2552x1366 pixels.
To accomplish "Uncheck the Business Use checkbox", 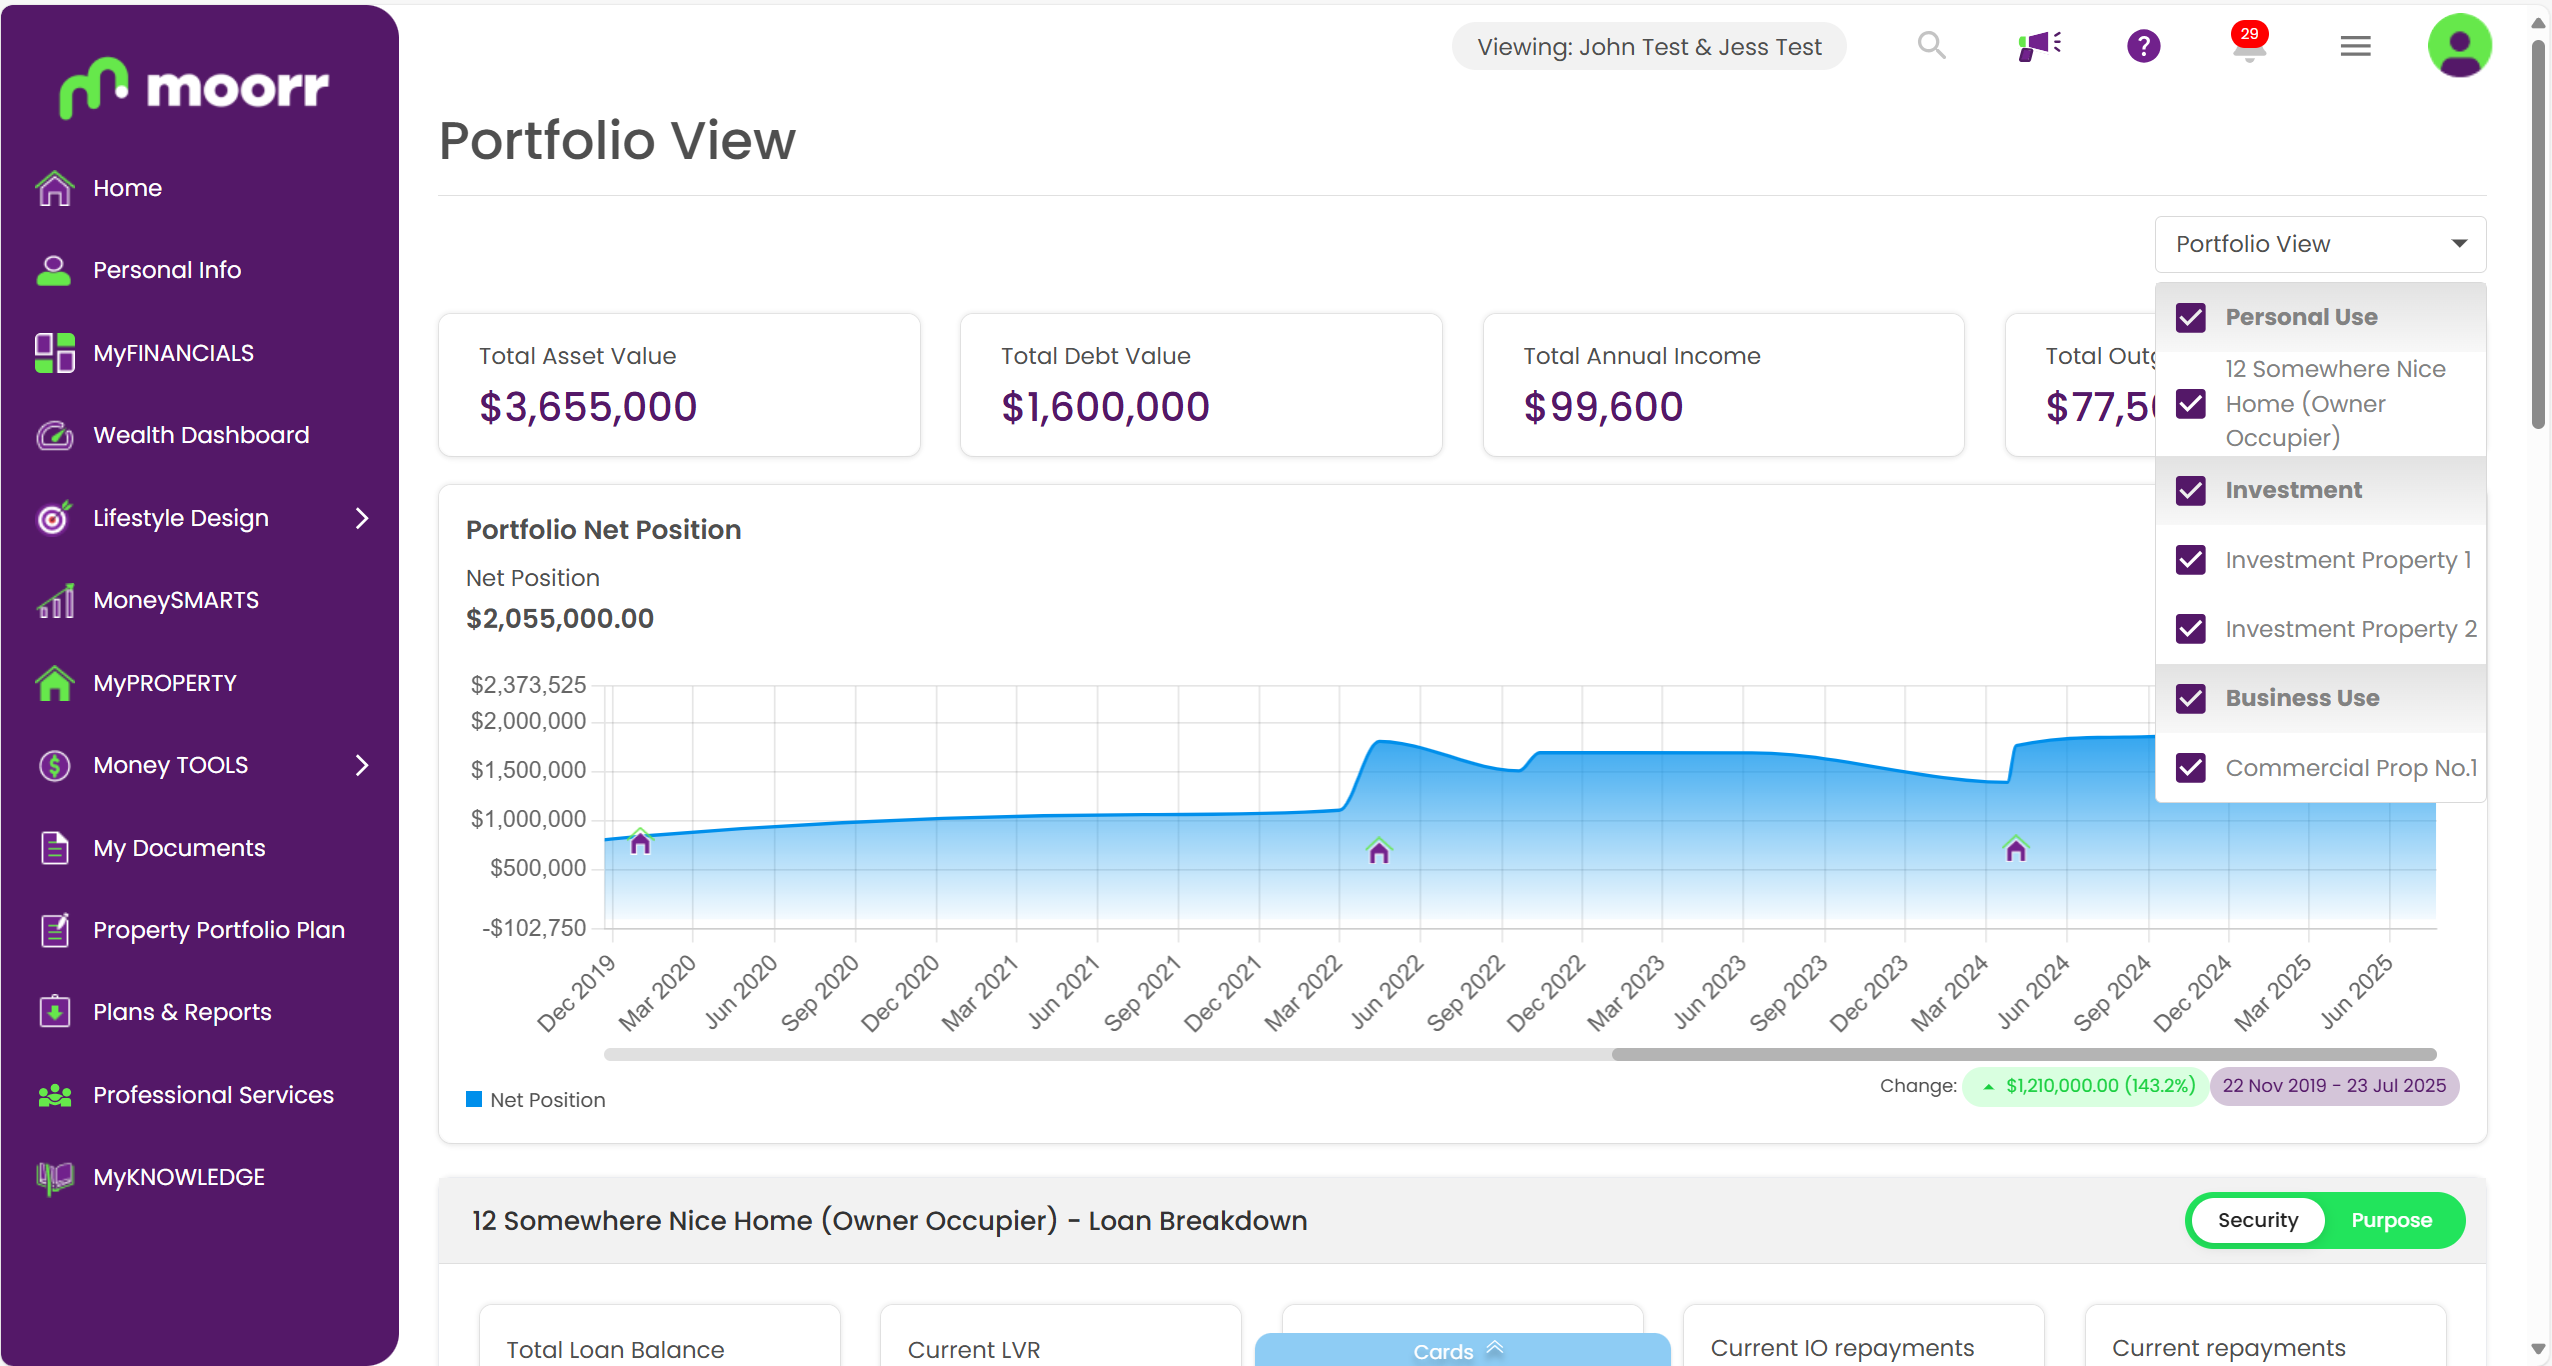I will coord(2191,698).
